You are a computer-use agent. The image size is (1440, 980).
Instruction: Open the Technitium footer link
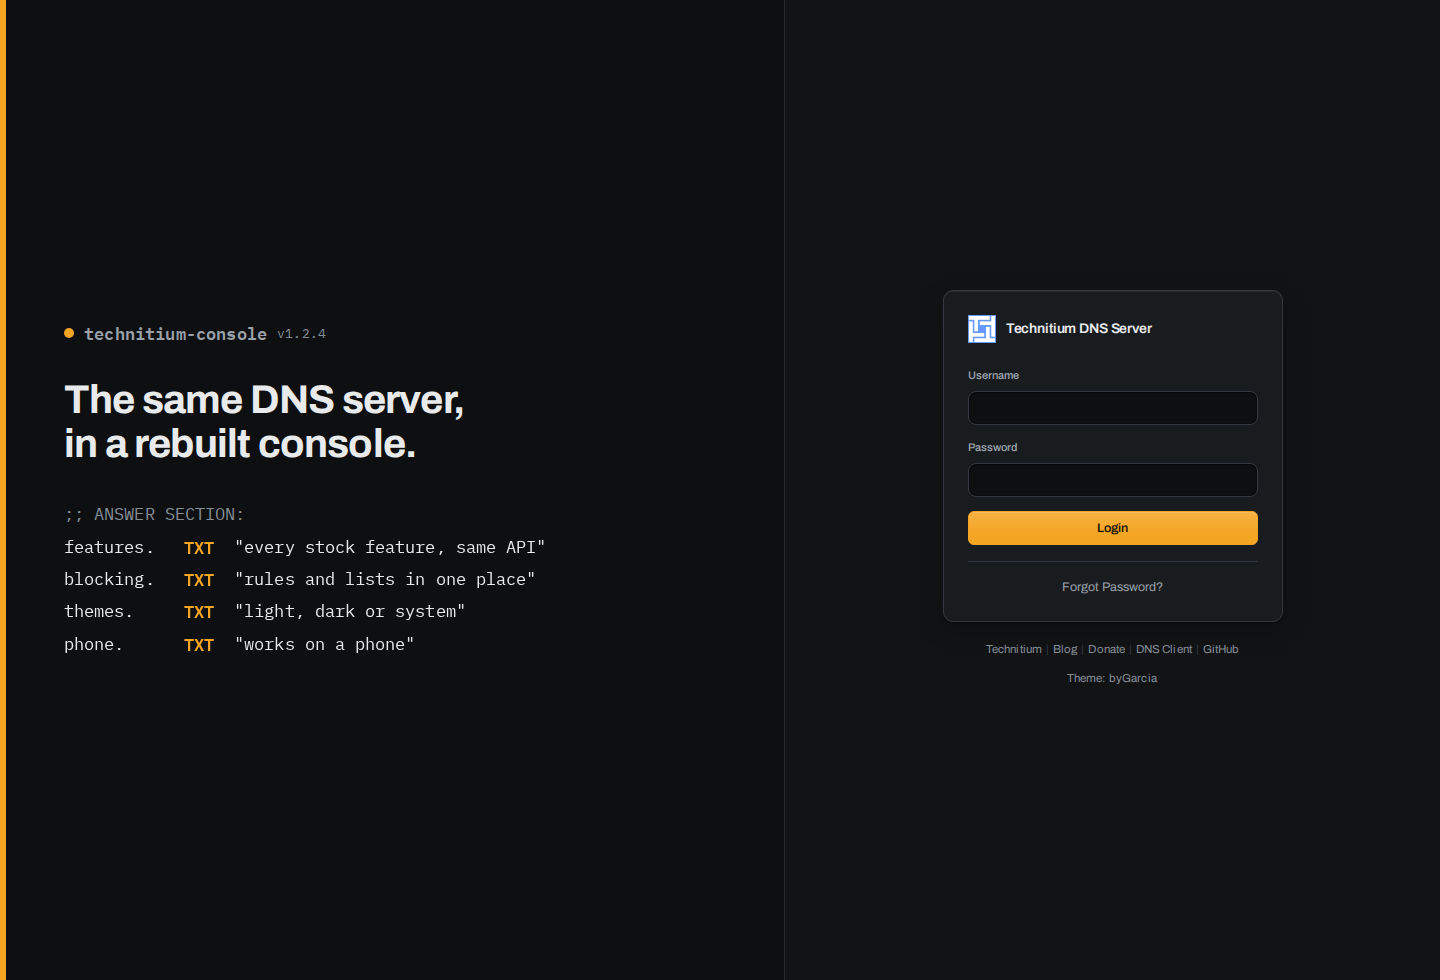tap(1013, 649)
